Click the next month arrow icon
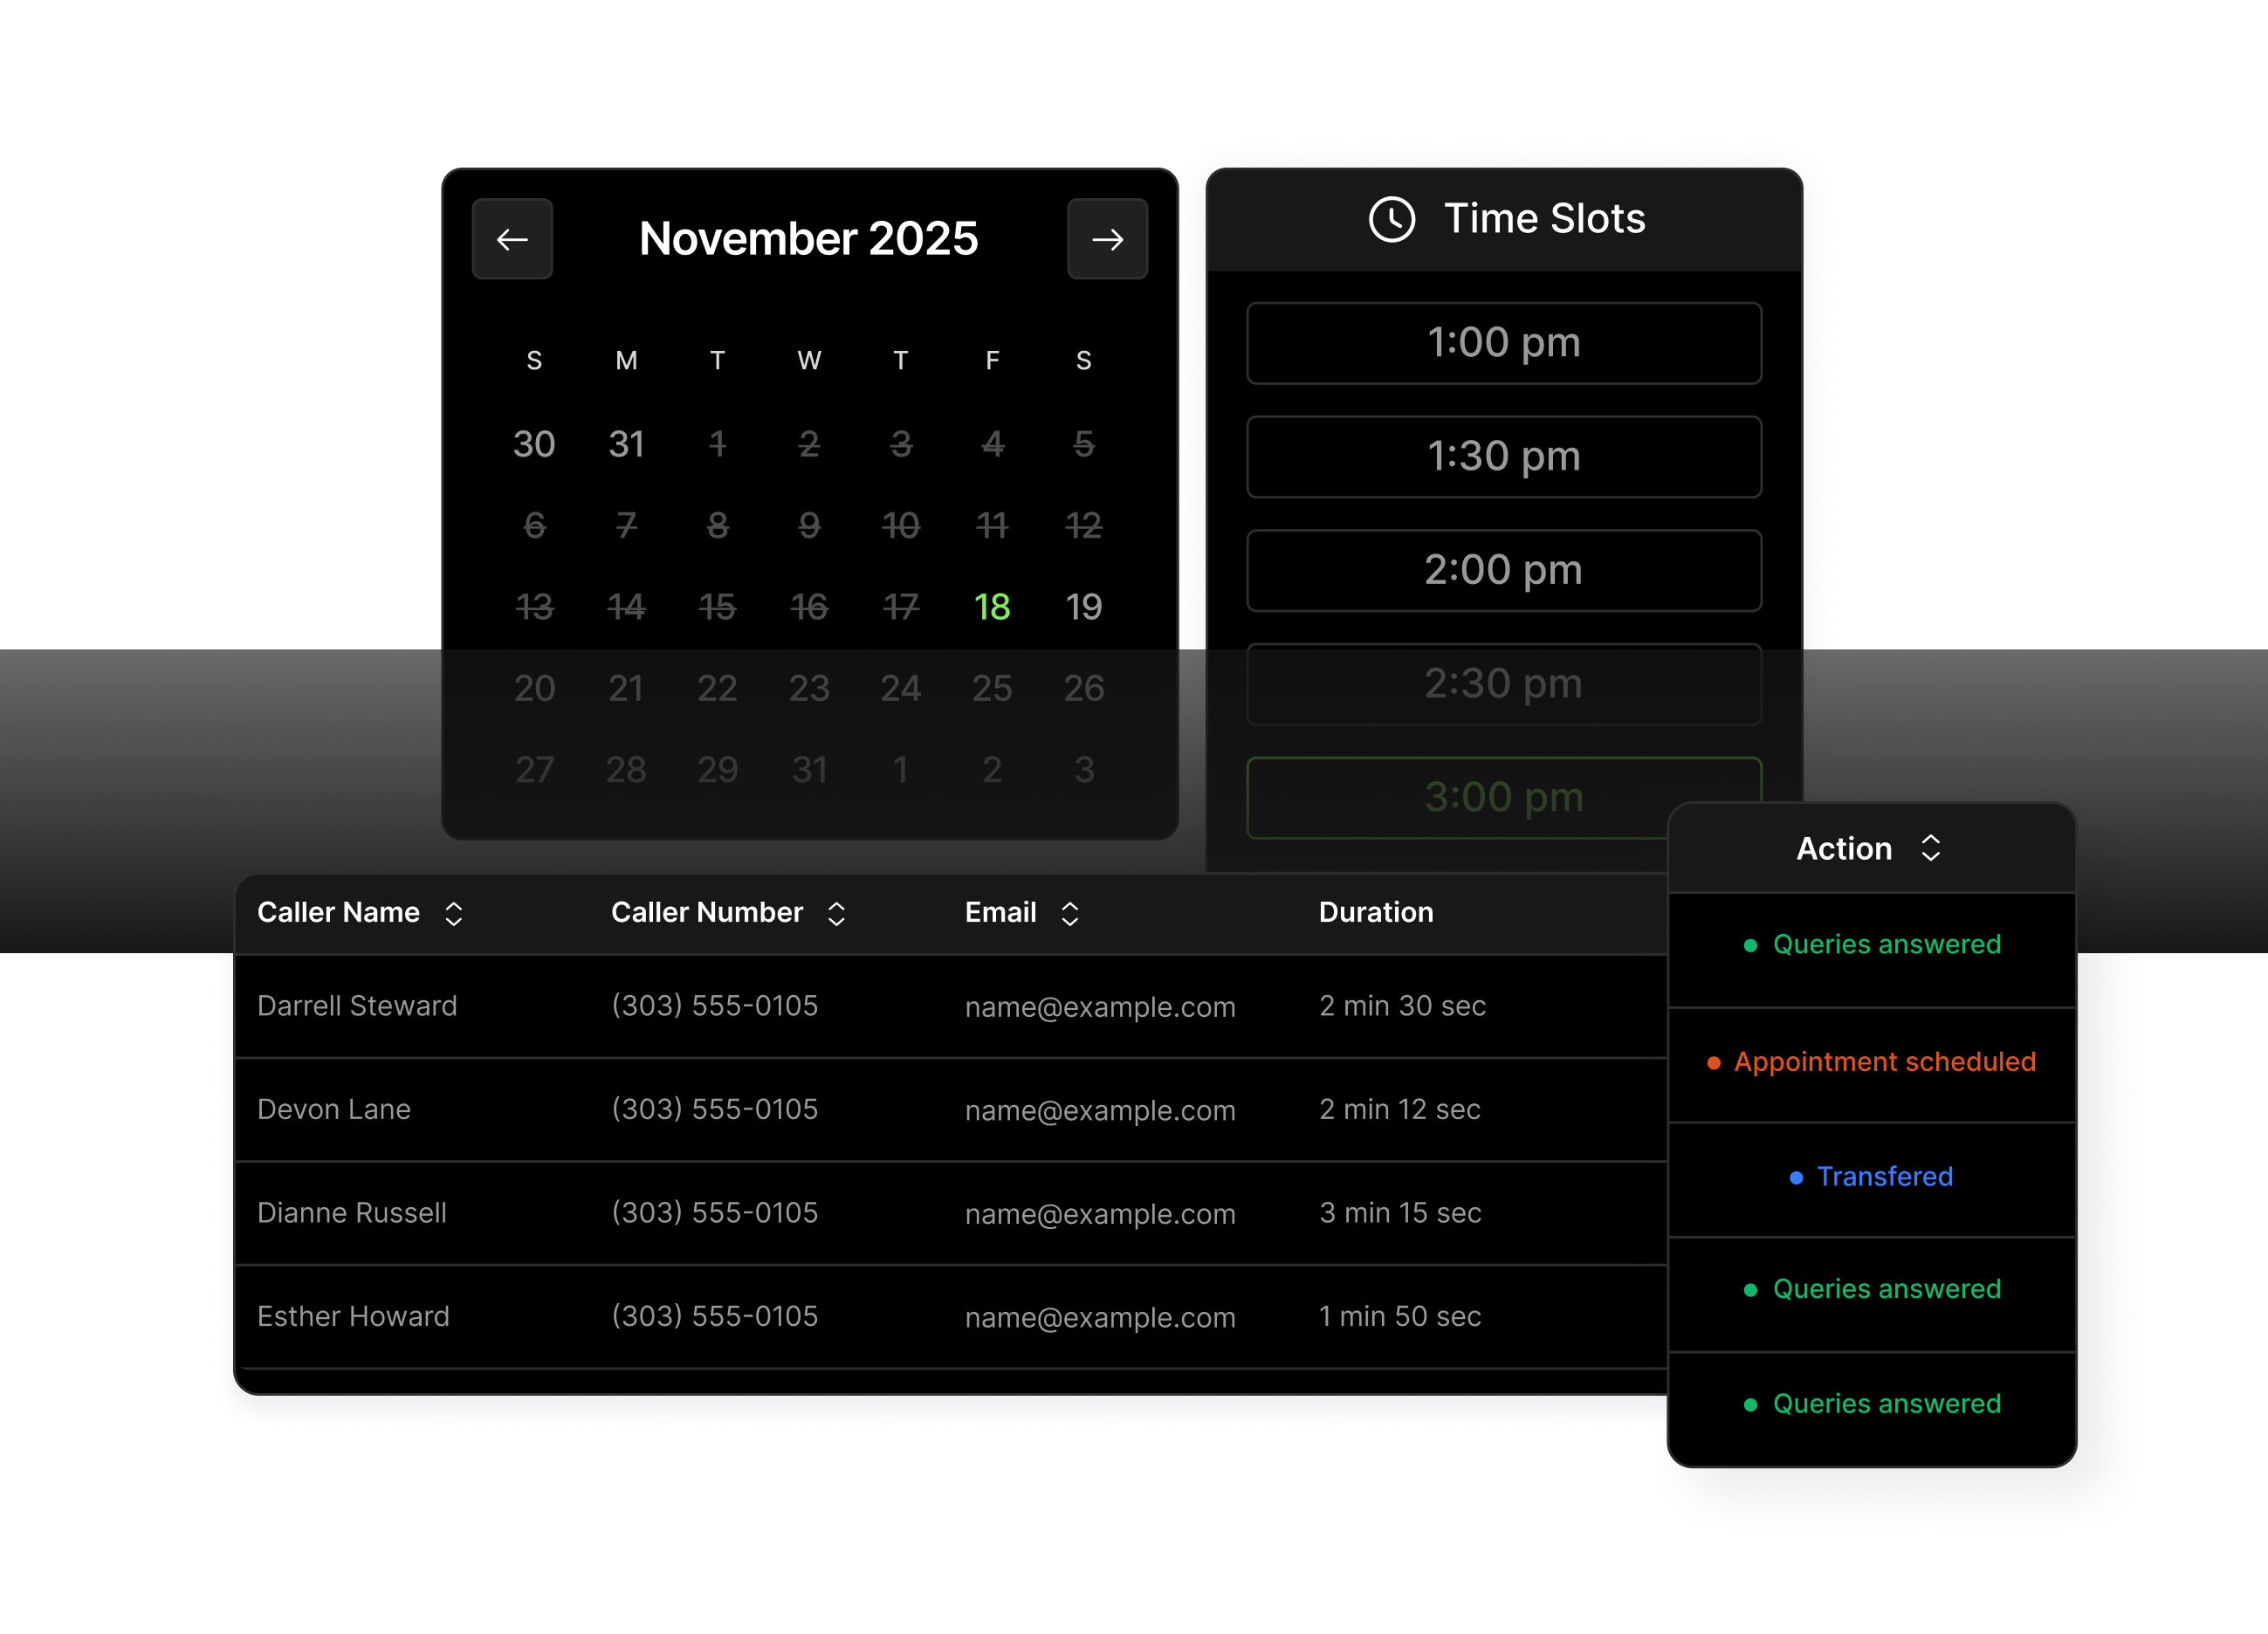This screenshot has width=2268, height=1634. 1106,238
